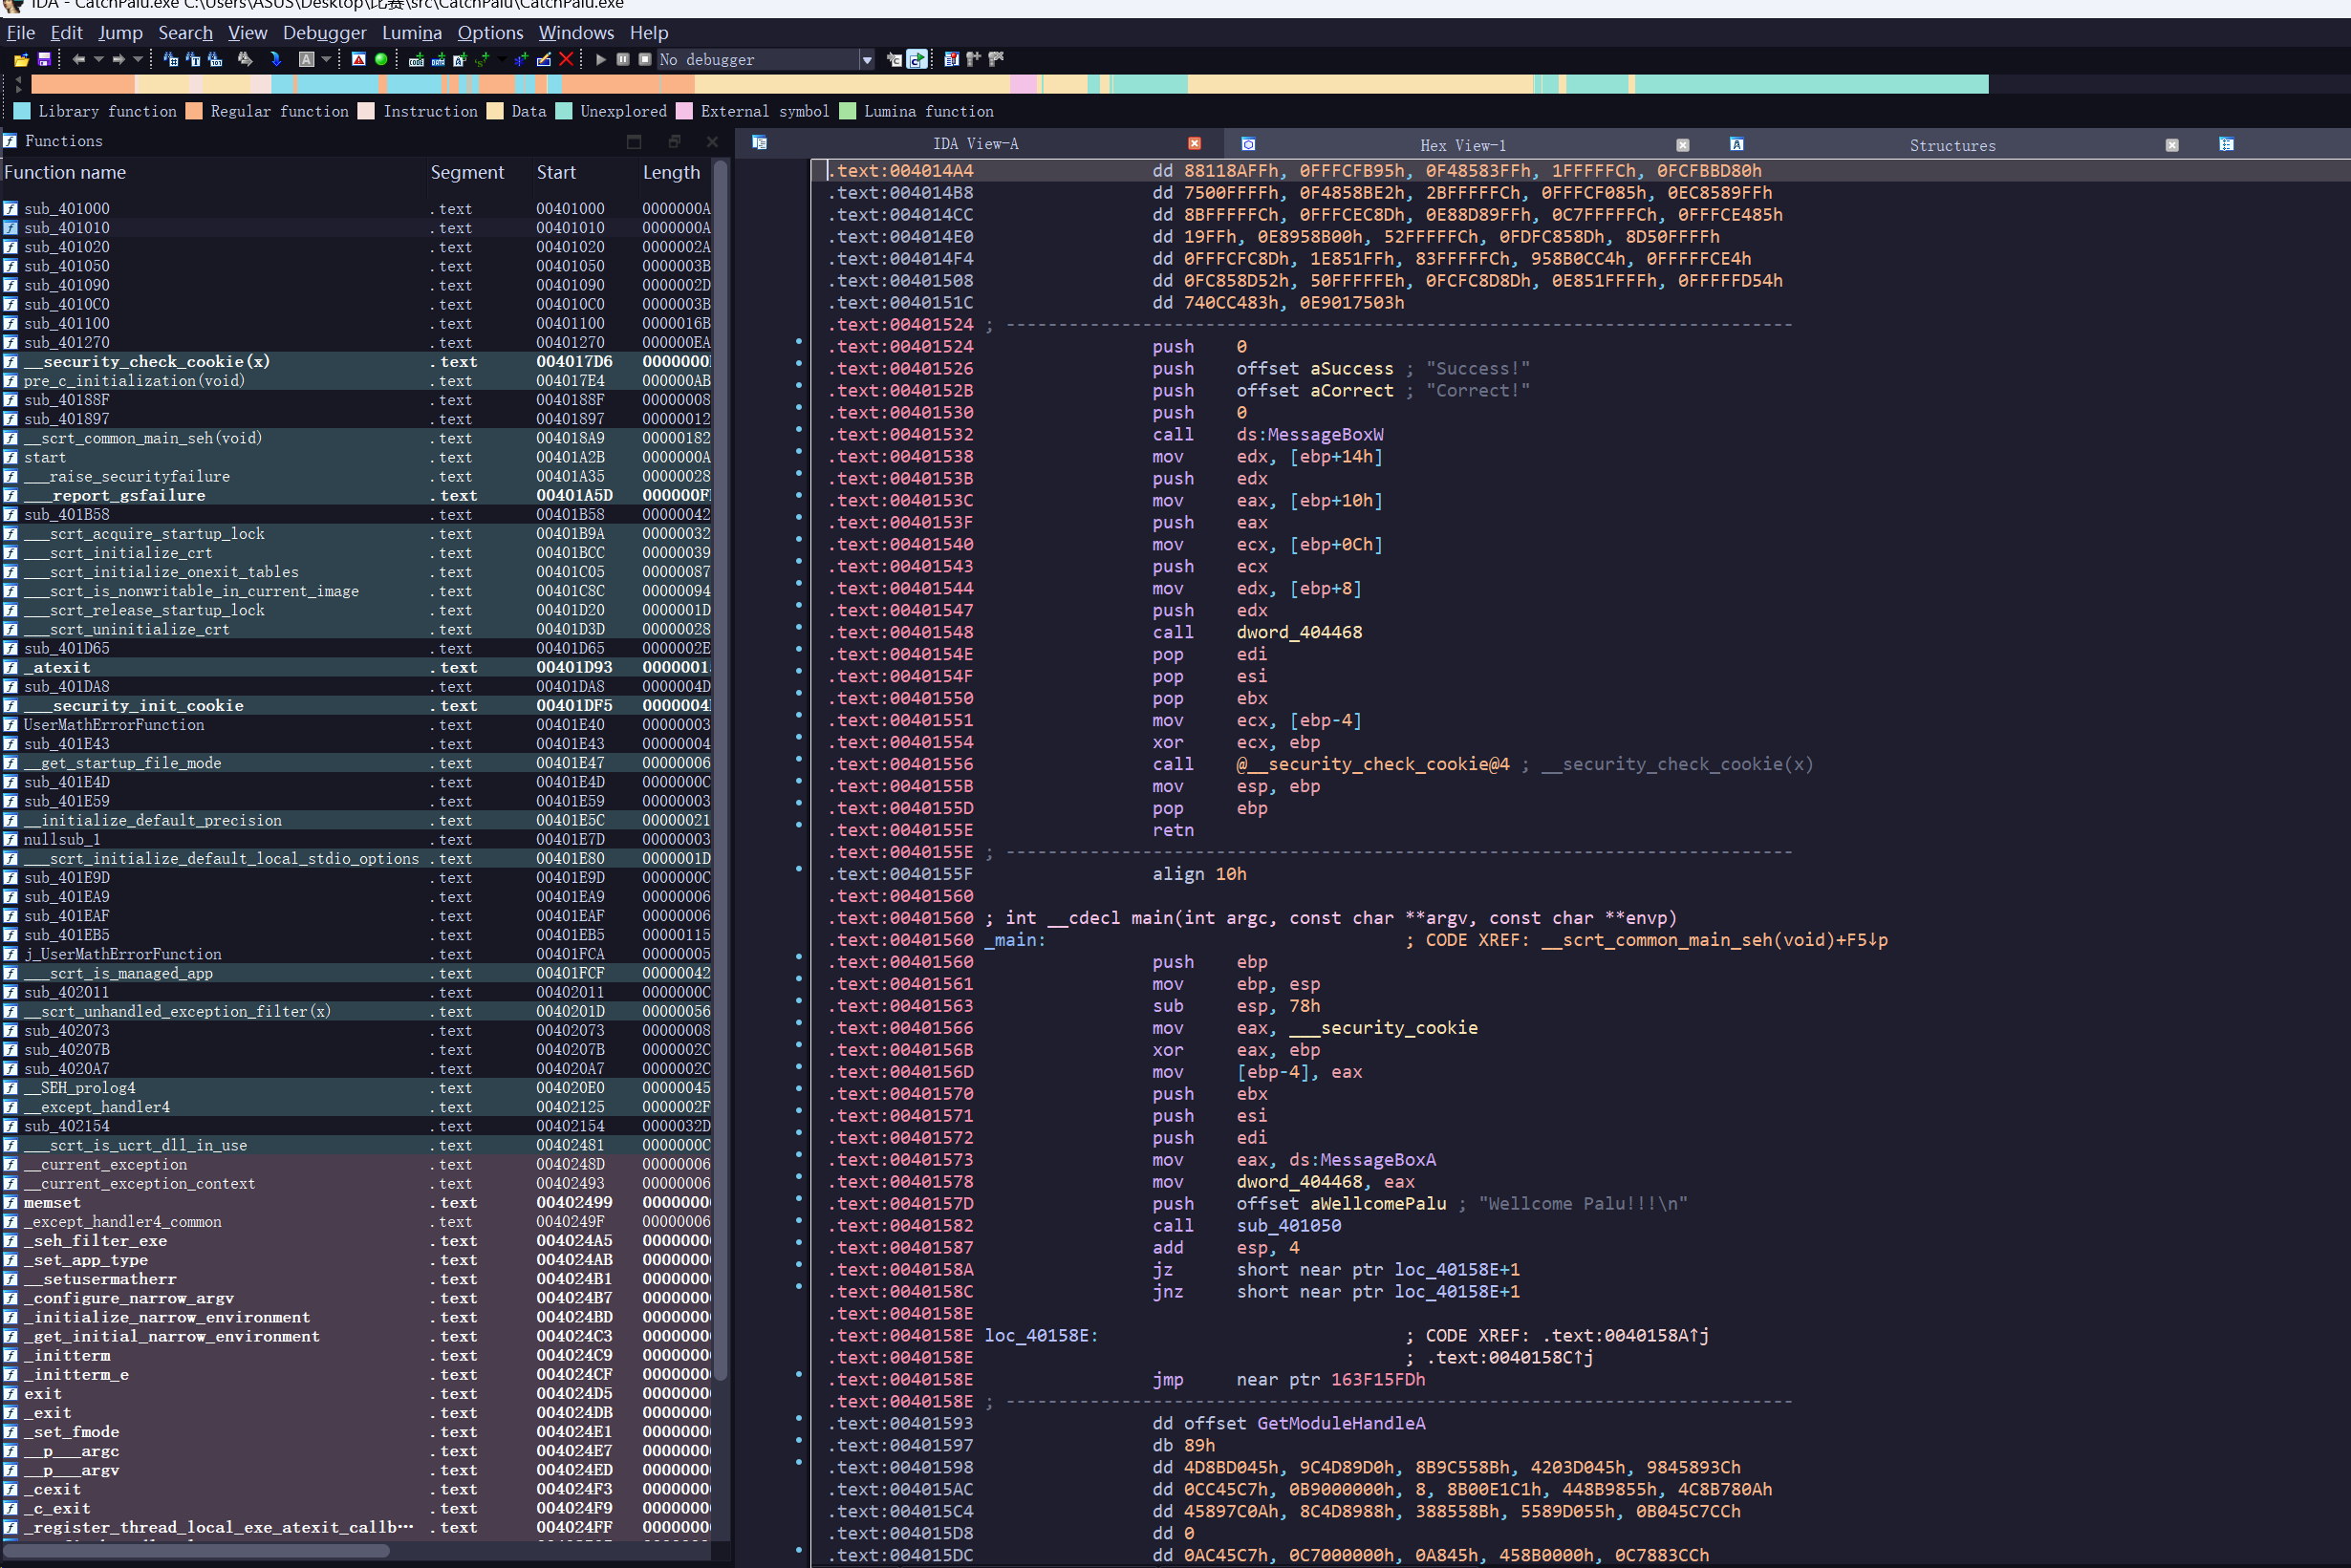The image size is (2351, 1568).
Task: Close the IDA View-A tab
Action: click(1194, 144)
